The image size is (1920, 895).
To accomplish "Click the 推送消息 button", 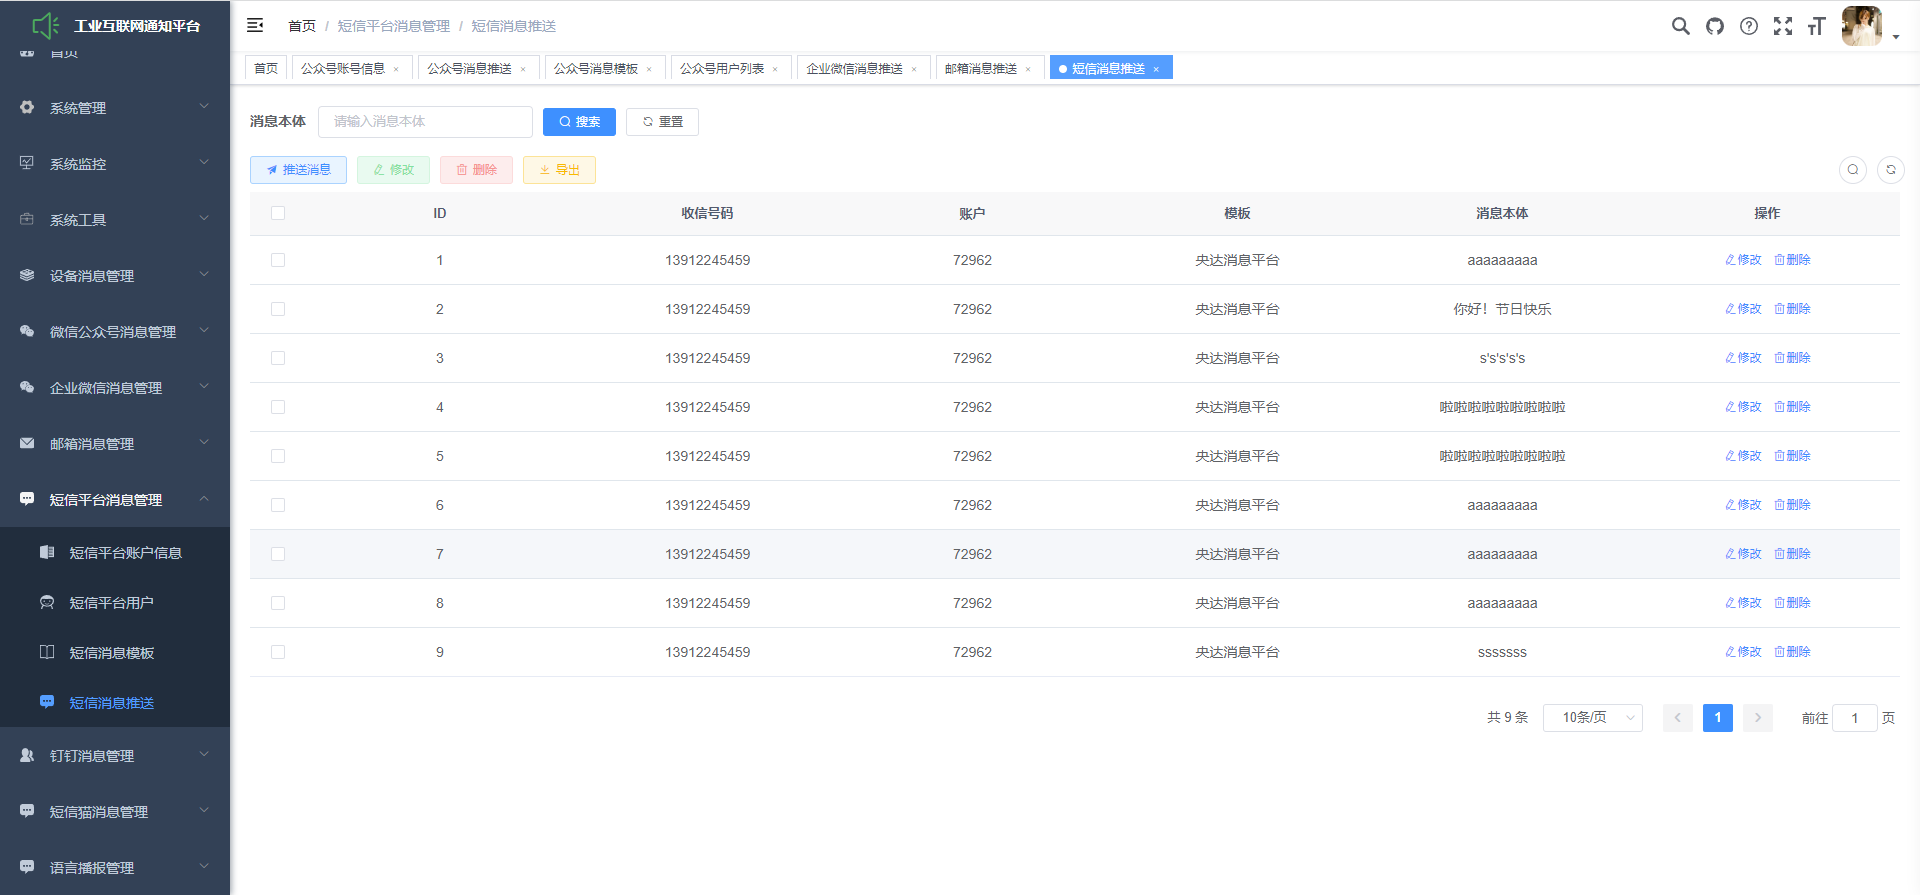I will pos(298,170).
